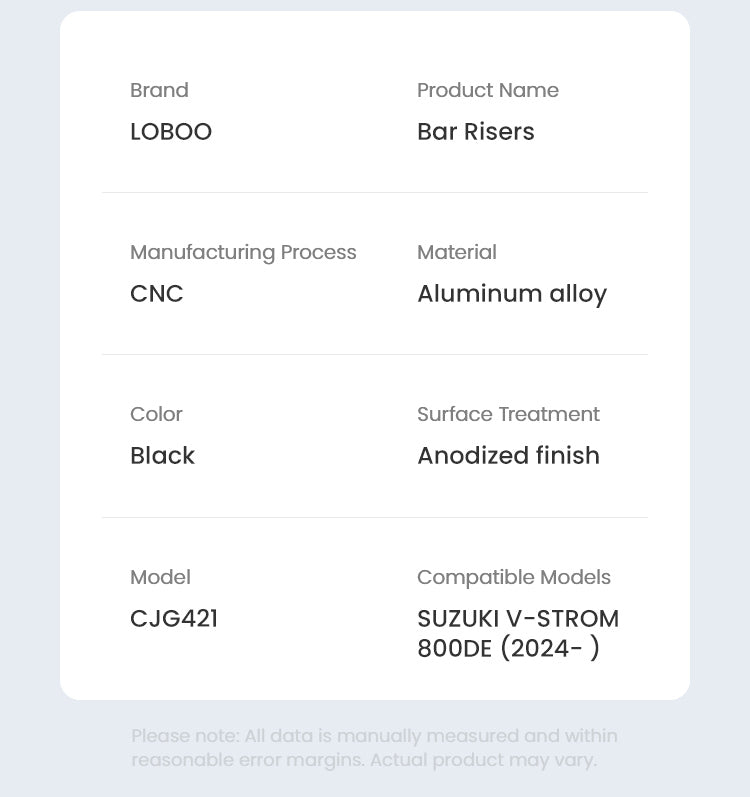Select the CNC value
This screenshot has width=750, height=797.
pos(157,293)
